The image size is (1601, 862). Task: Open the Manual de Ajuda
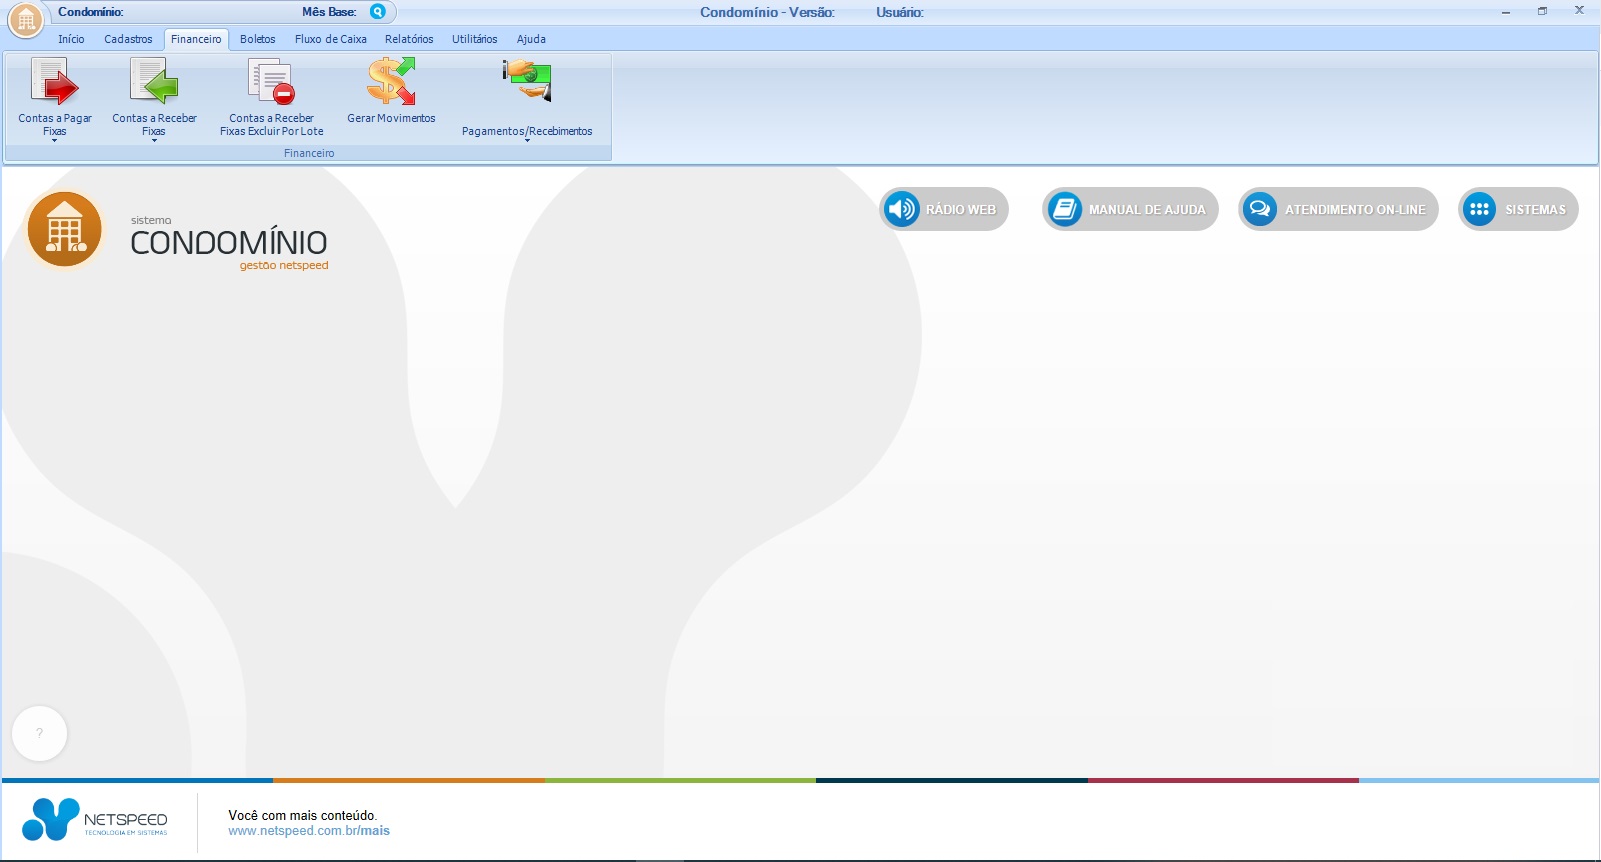click(x=1130, y=209)
